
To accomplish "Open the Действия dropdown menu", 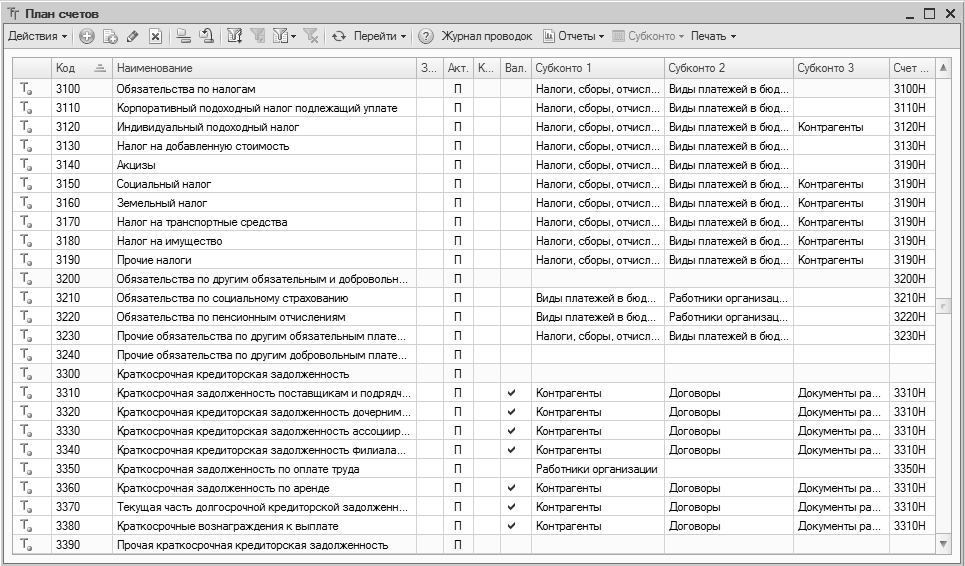I will click(x=37, y=36).
